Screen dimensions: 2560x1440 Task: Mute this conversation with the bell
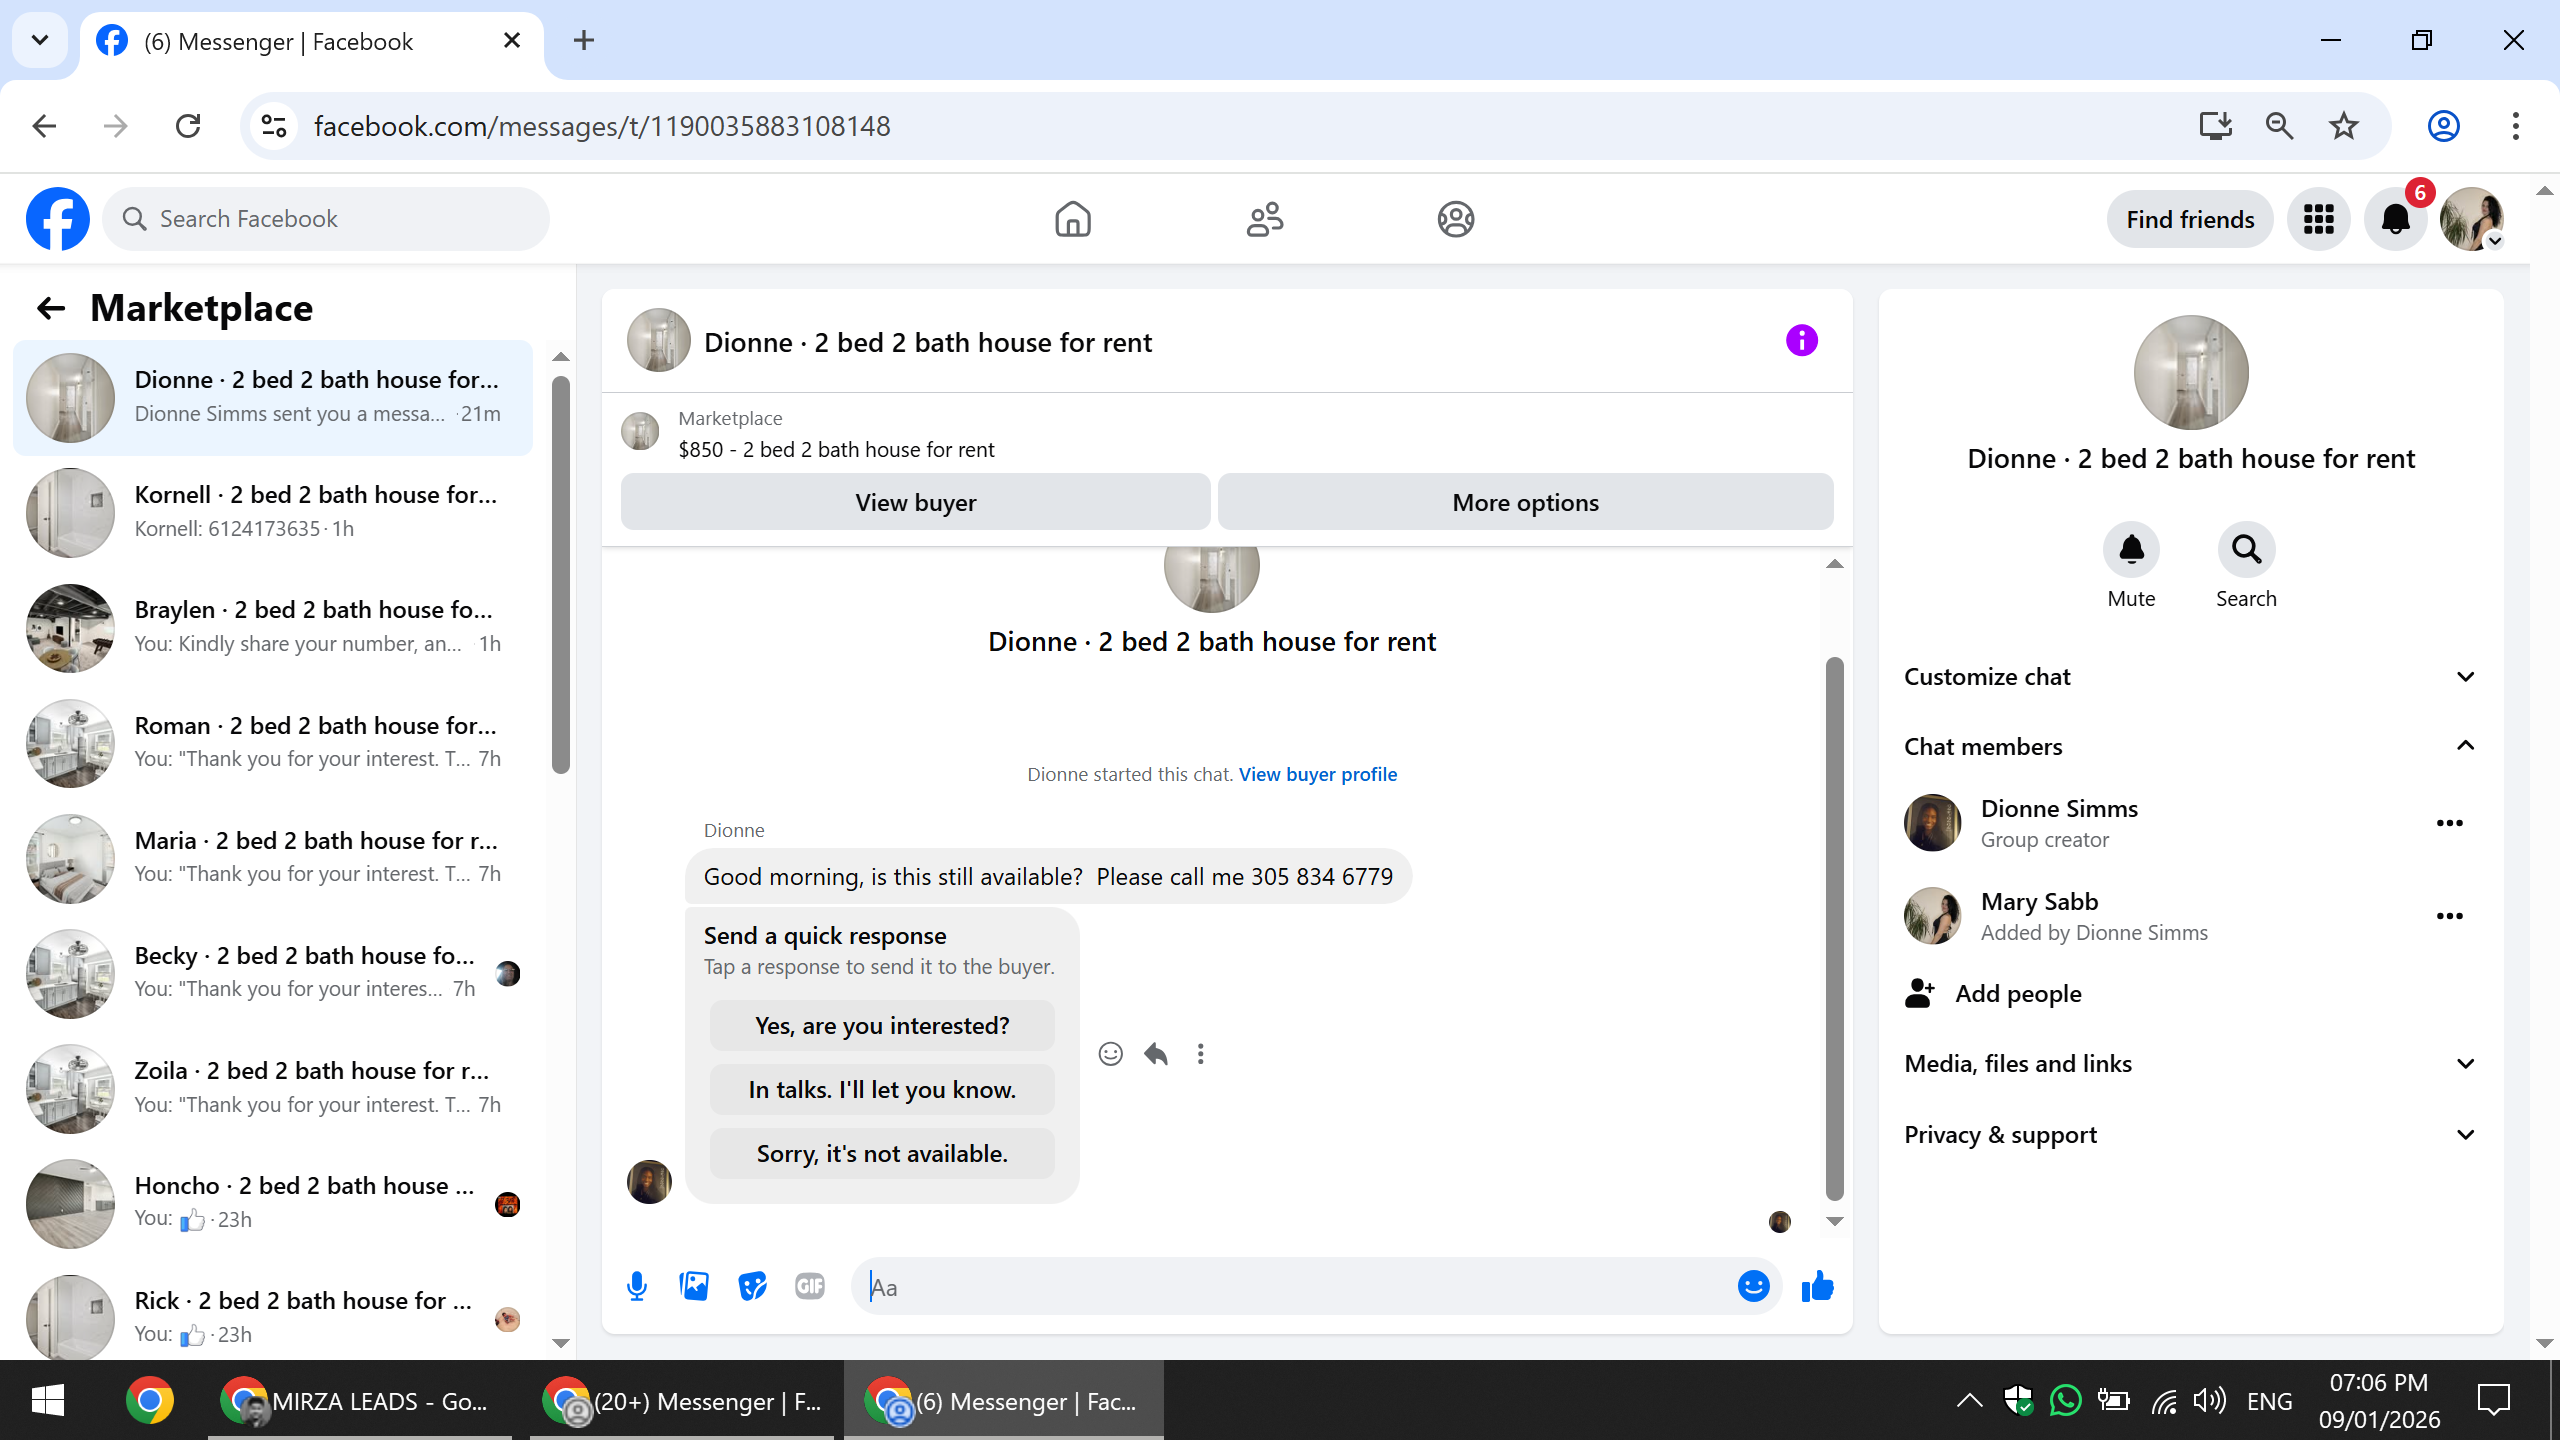(x=2131, y=550)
